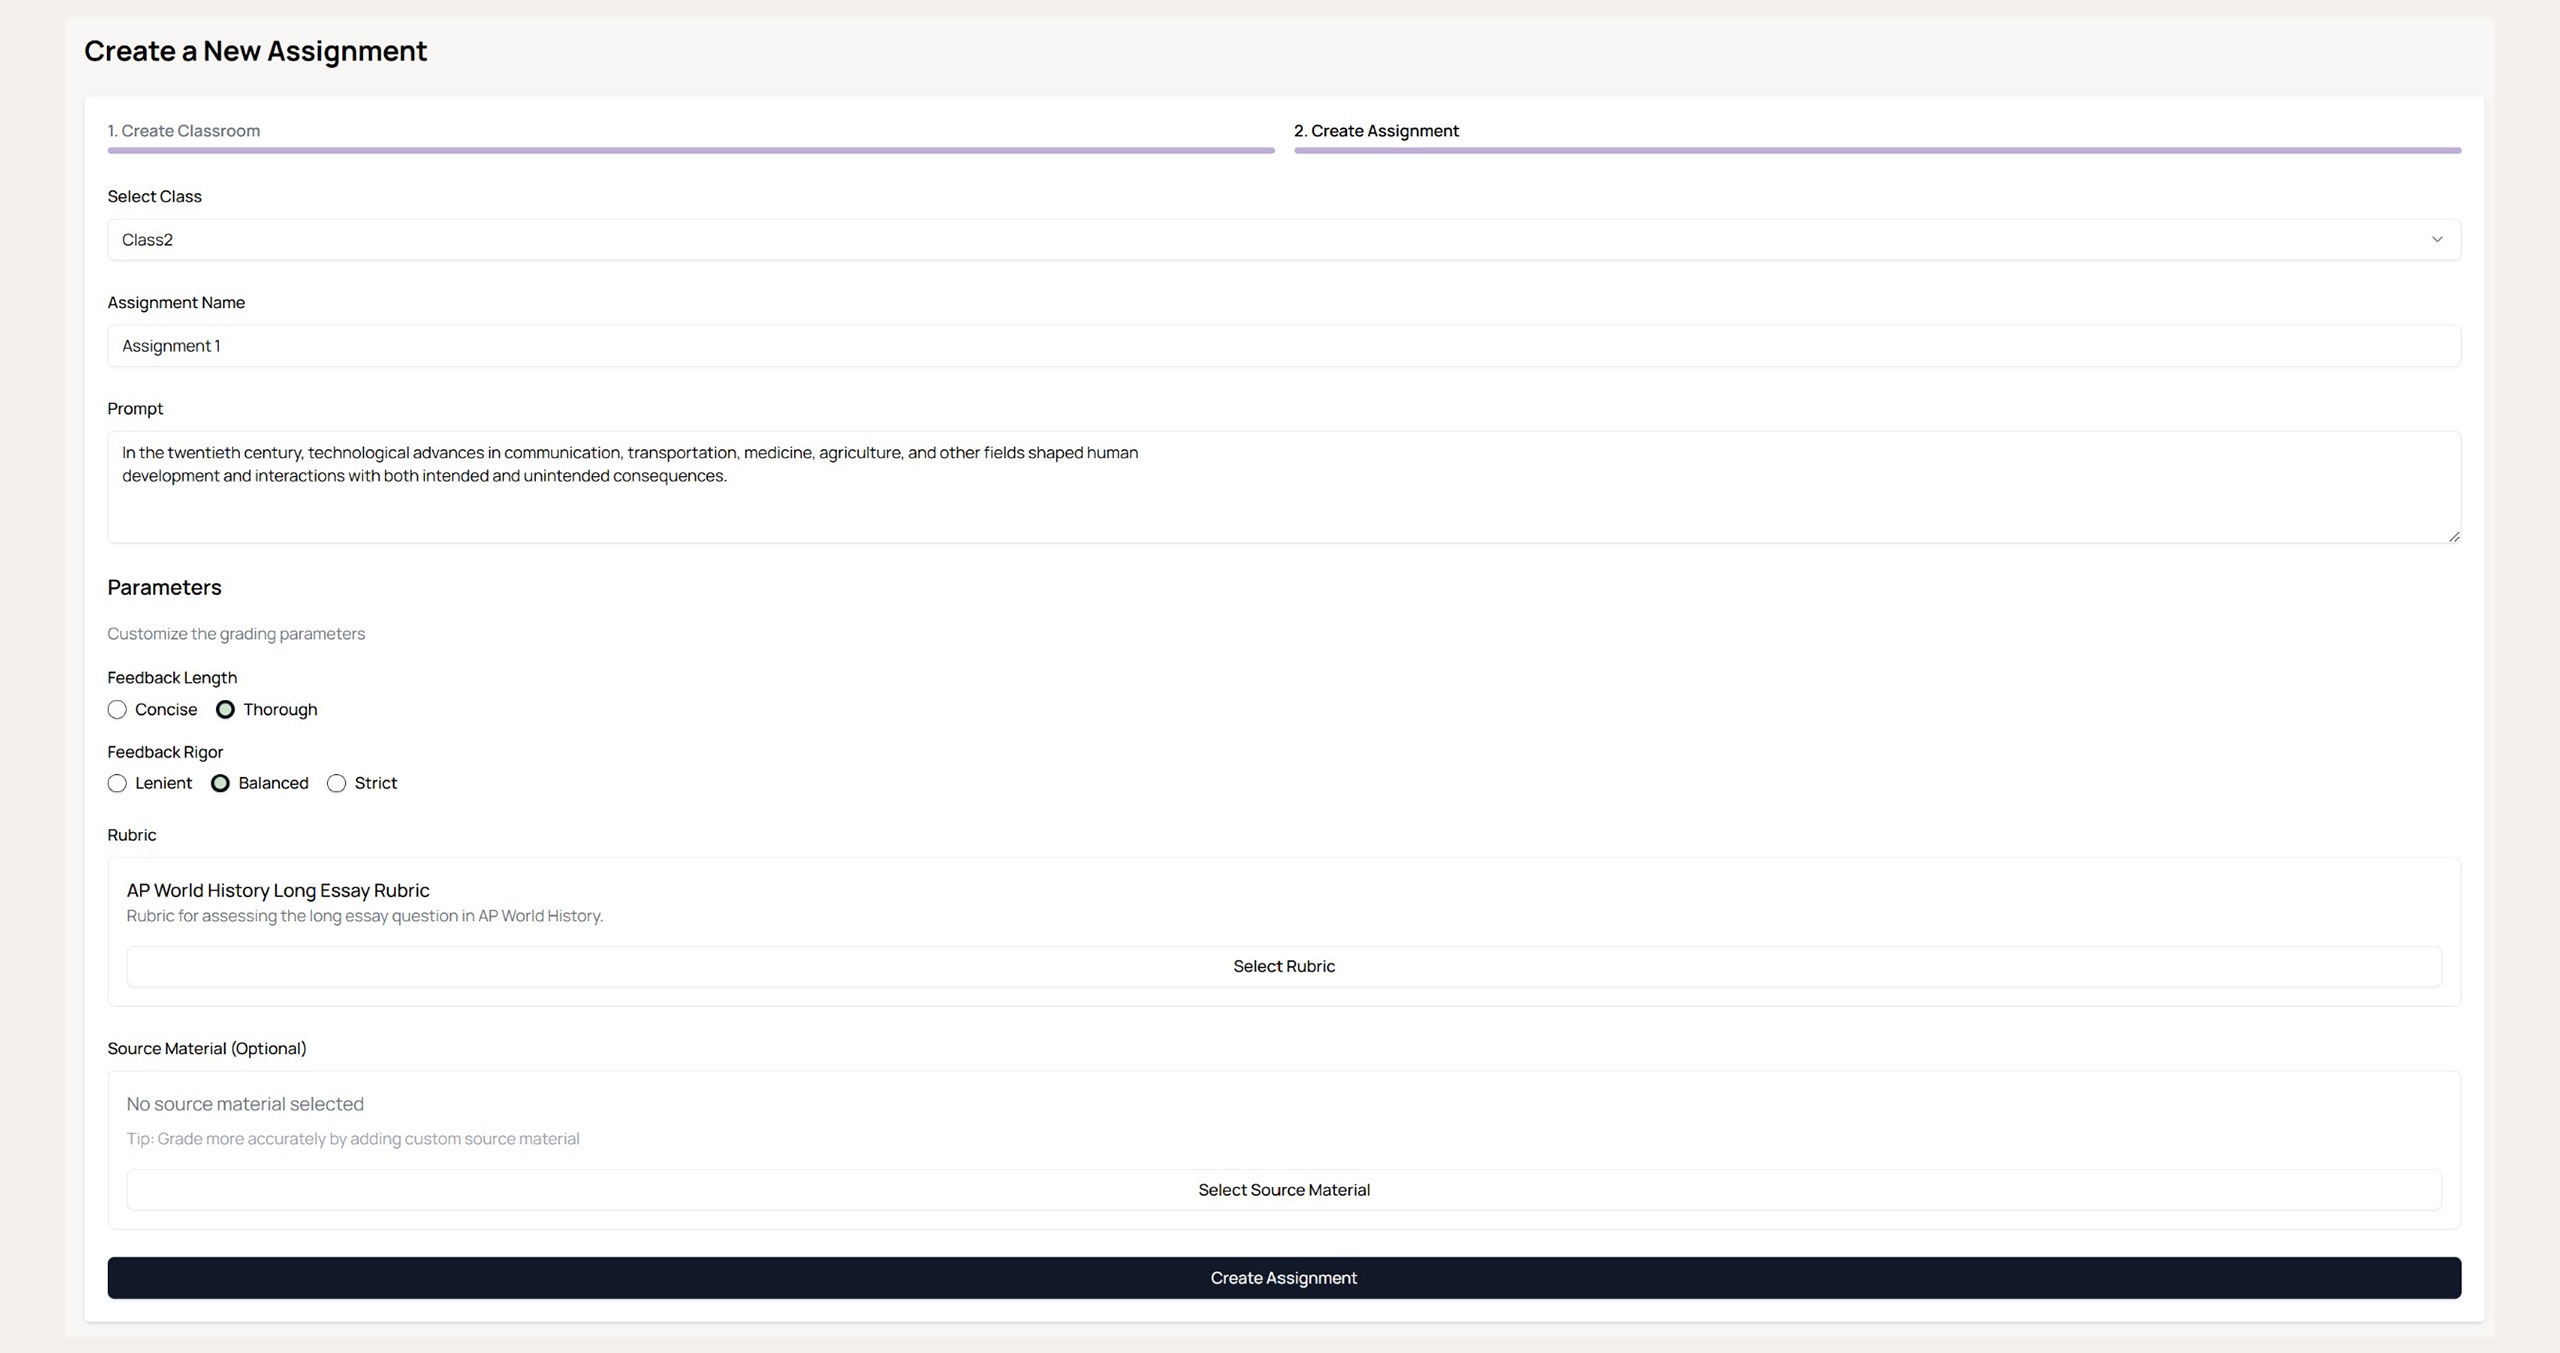Click the Create Classroom progress bar
Screen dimensions: 2560x1353
pyautogui.click(x=690, y=151)
